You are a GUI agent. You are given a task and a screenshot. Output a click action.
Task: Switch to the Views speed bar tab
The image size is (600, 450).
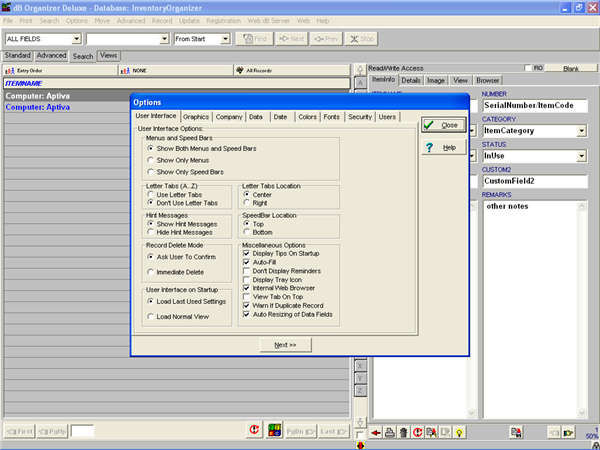[109, 55]
